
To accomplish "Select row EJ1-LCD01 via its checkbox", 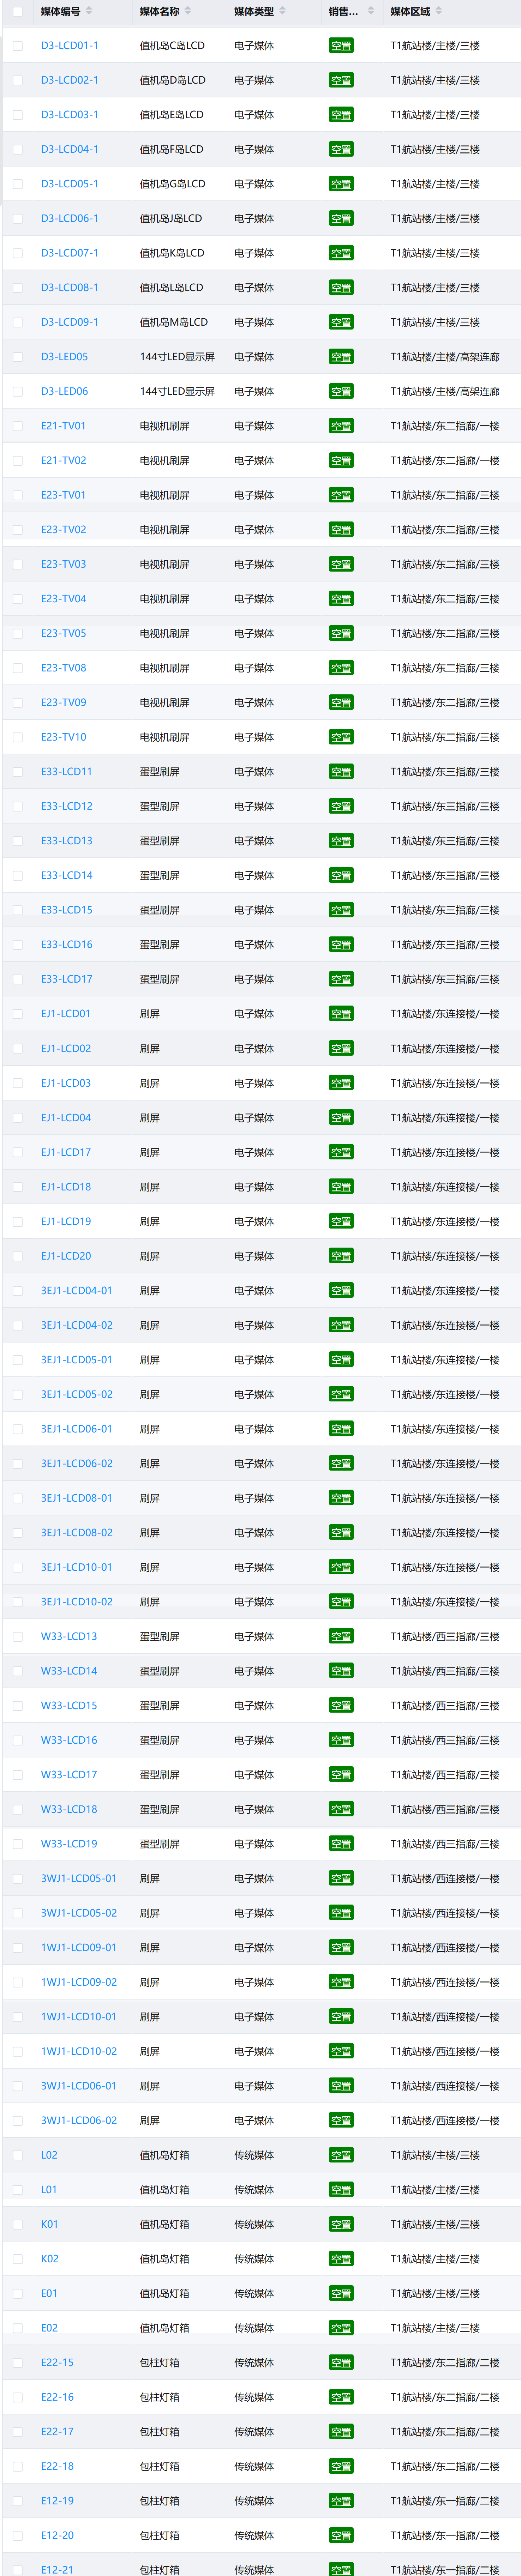I will coord(17,1014).
